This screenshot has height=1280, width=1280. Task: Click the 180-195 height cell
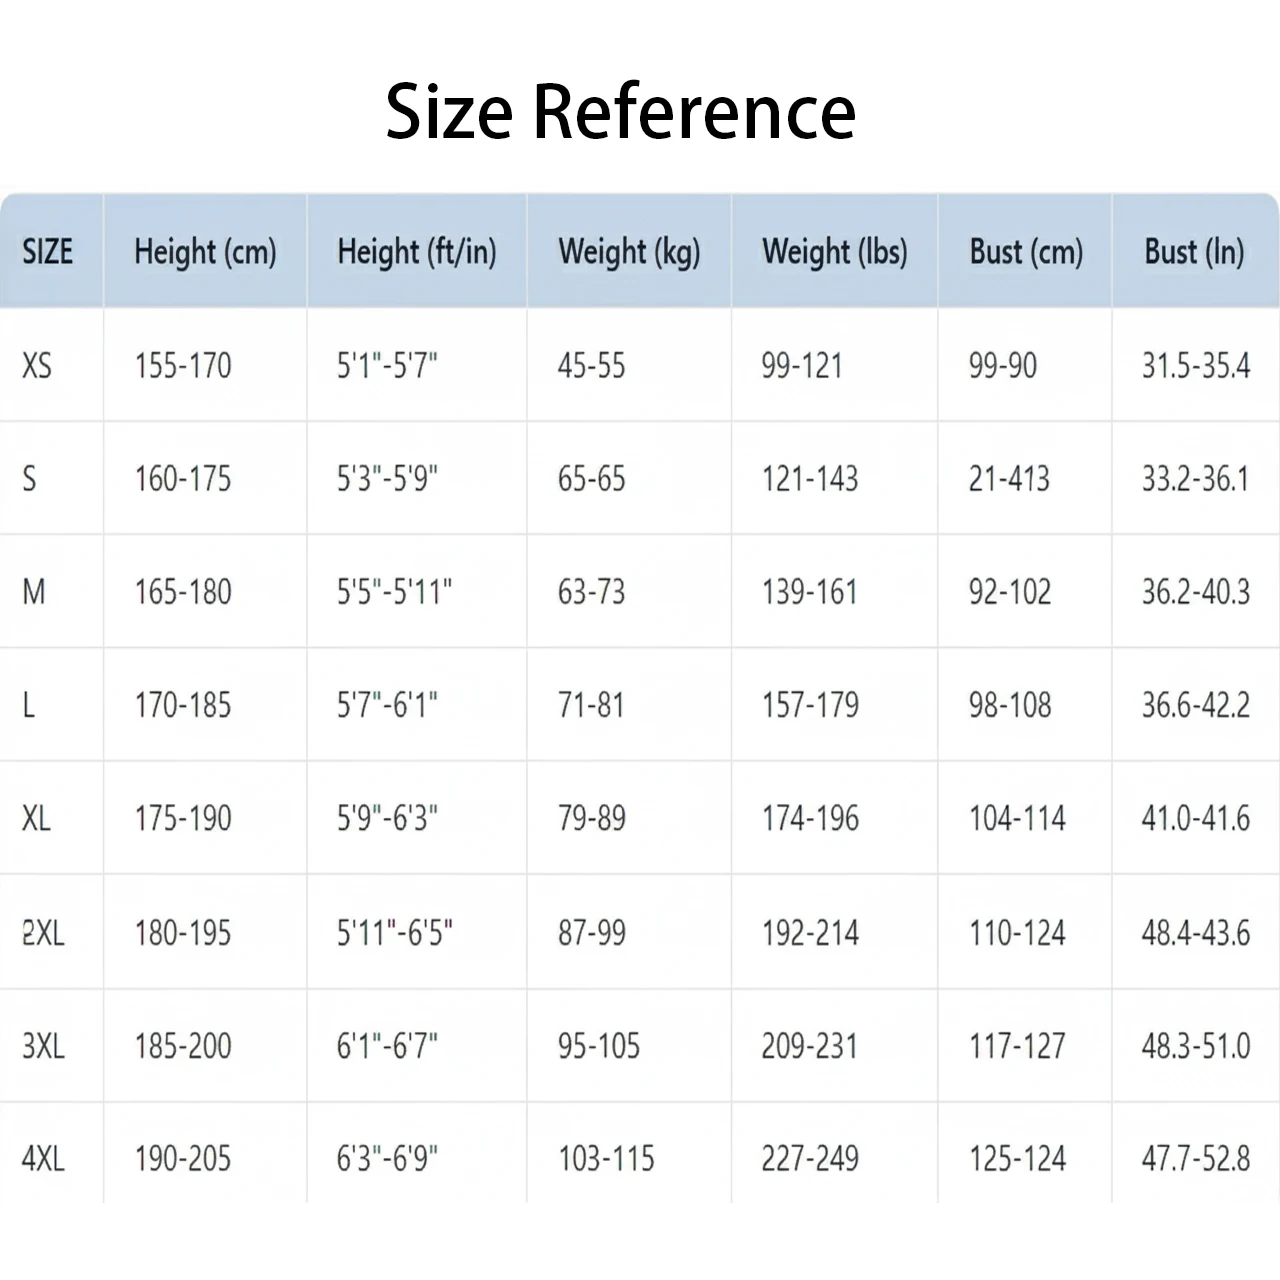(183, 933)
